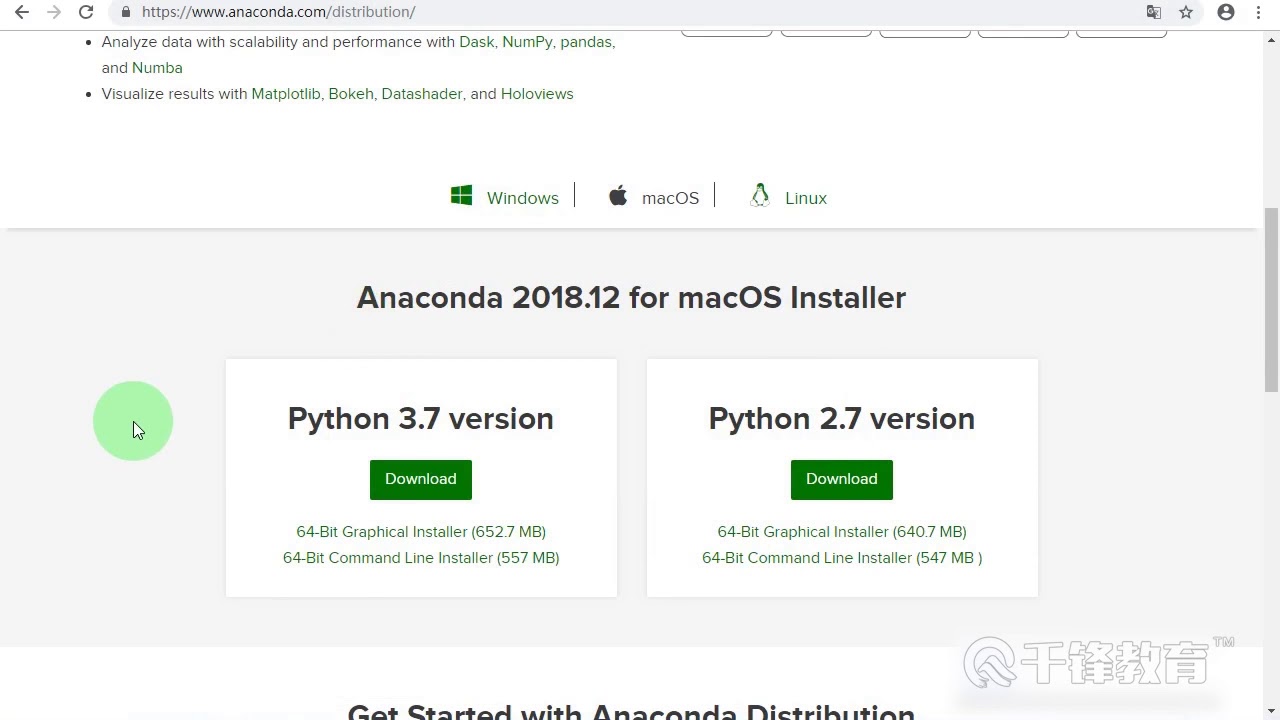Click the browser back arrow
1280x720 pixels.
pyautogui.click(x=21, y=12)
